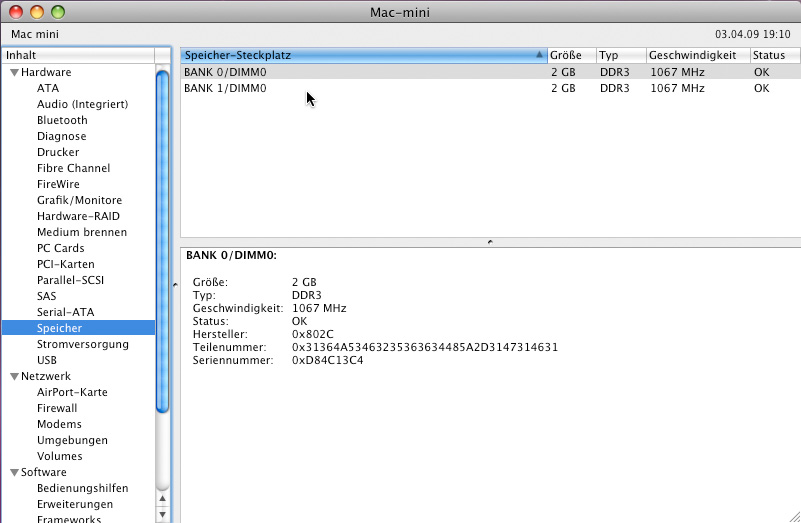Click the Mac mini label below the title bar

pyautogui.click(x=35, y=34)
